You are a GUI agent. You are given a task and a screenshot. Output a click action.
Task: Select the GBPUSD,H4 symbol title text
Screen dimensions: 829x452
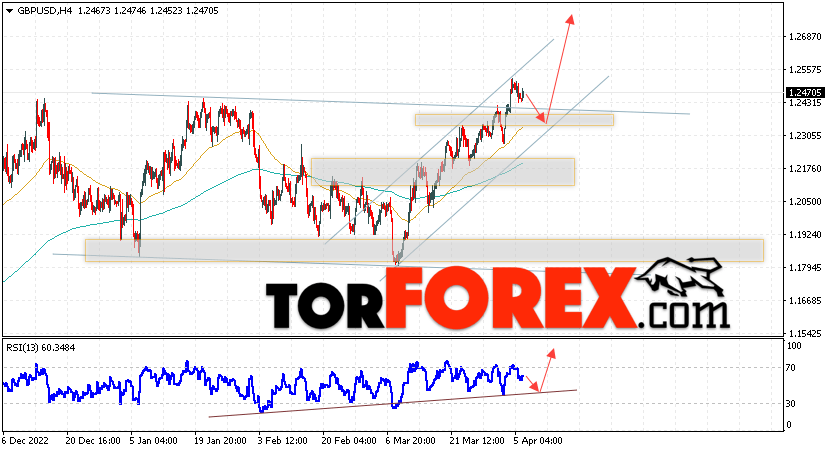click(x=44, y=11)
